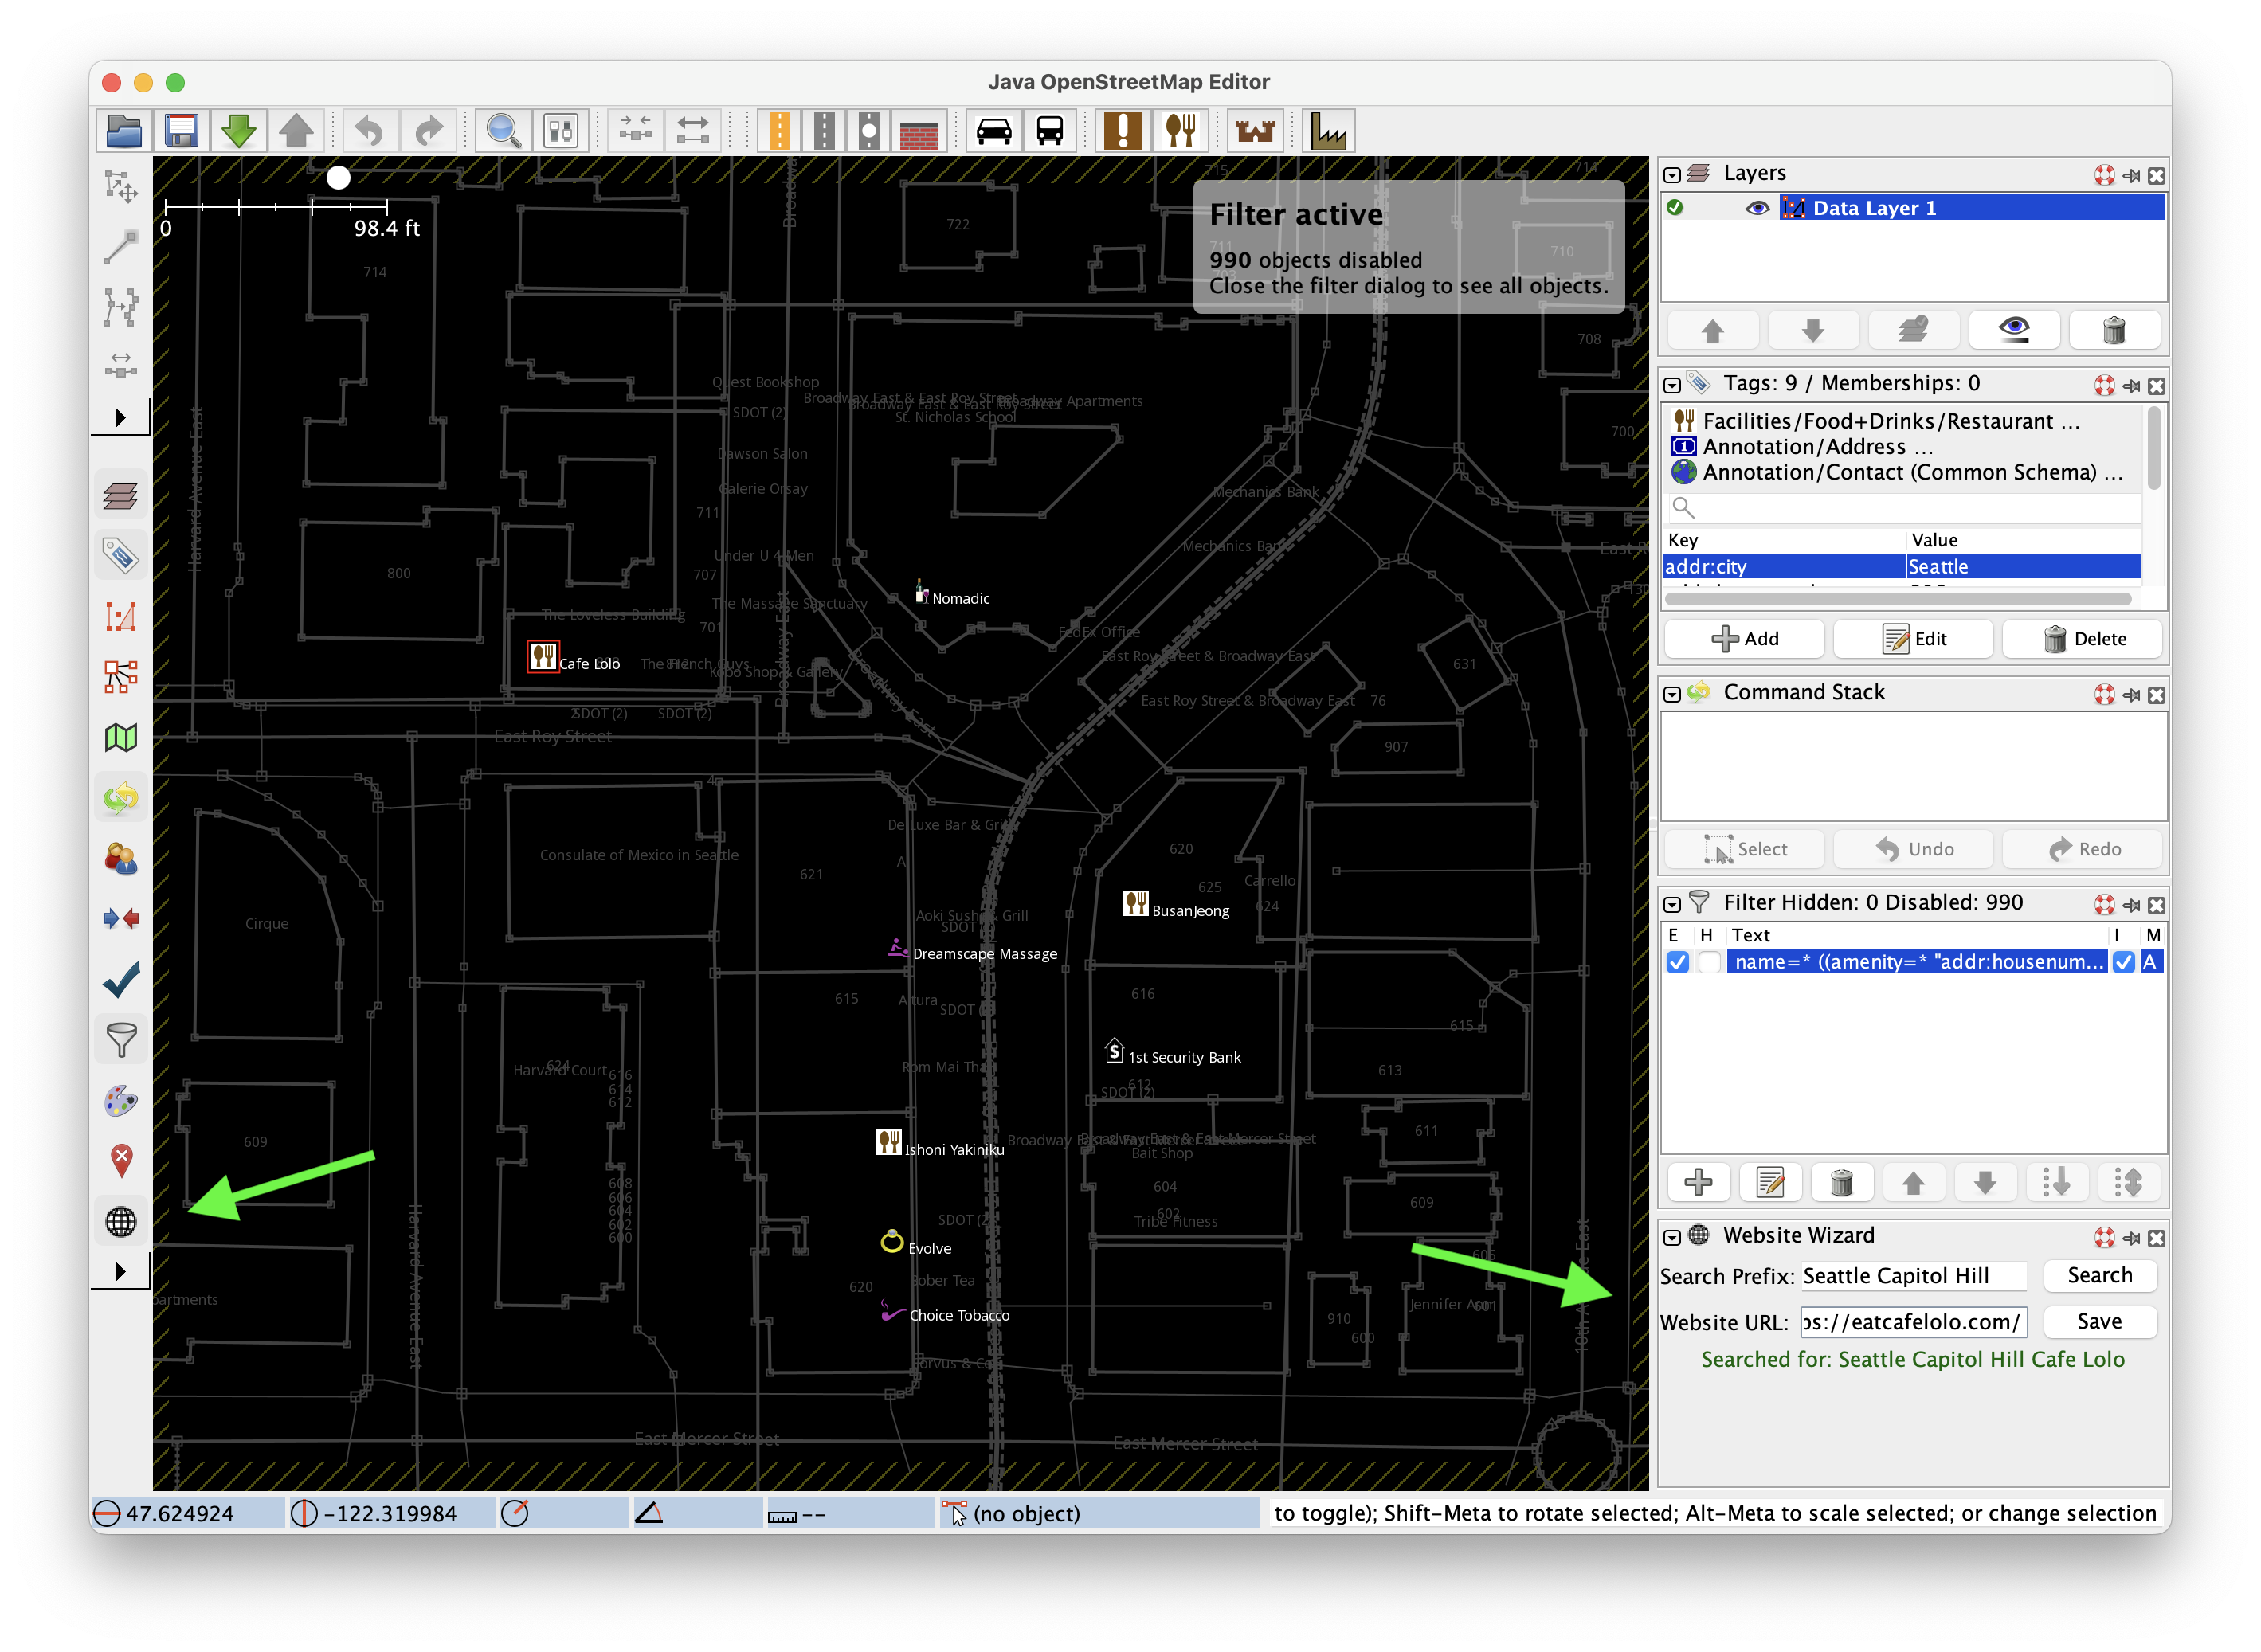Merge layers using the Layers panel merge icon
2261x1652 pixels.
(x=1913, y=330)
